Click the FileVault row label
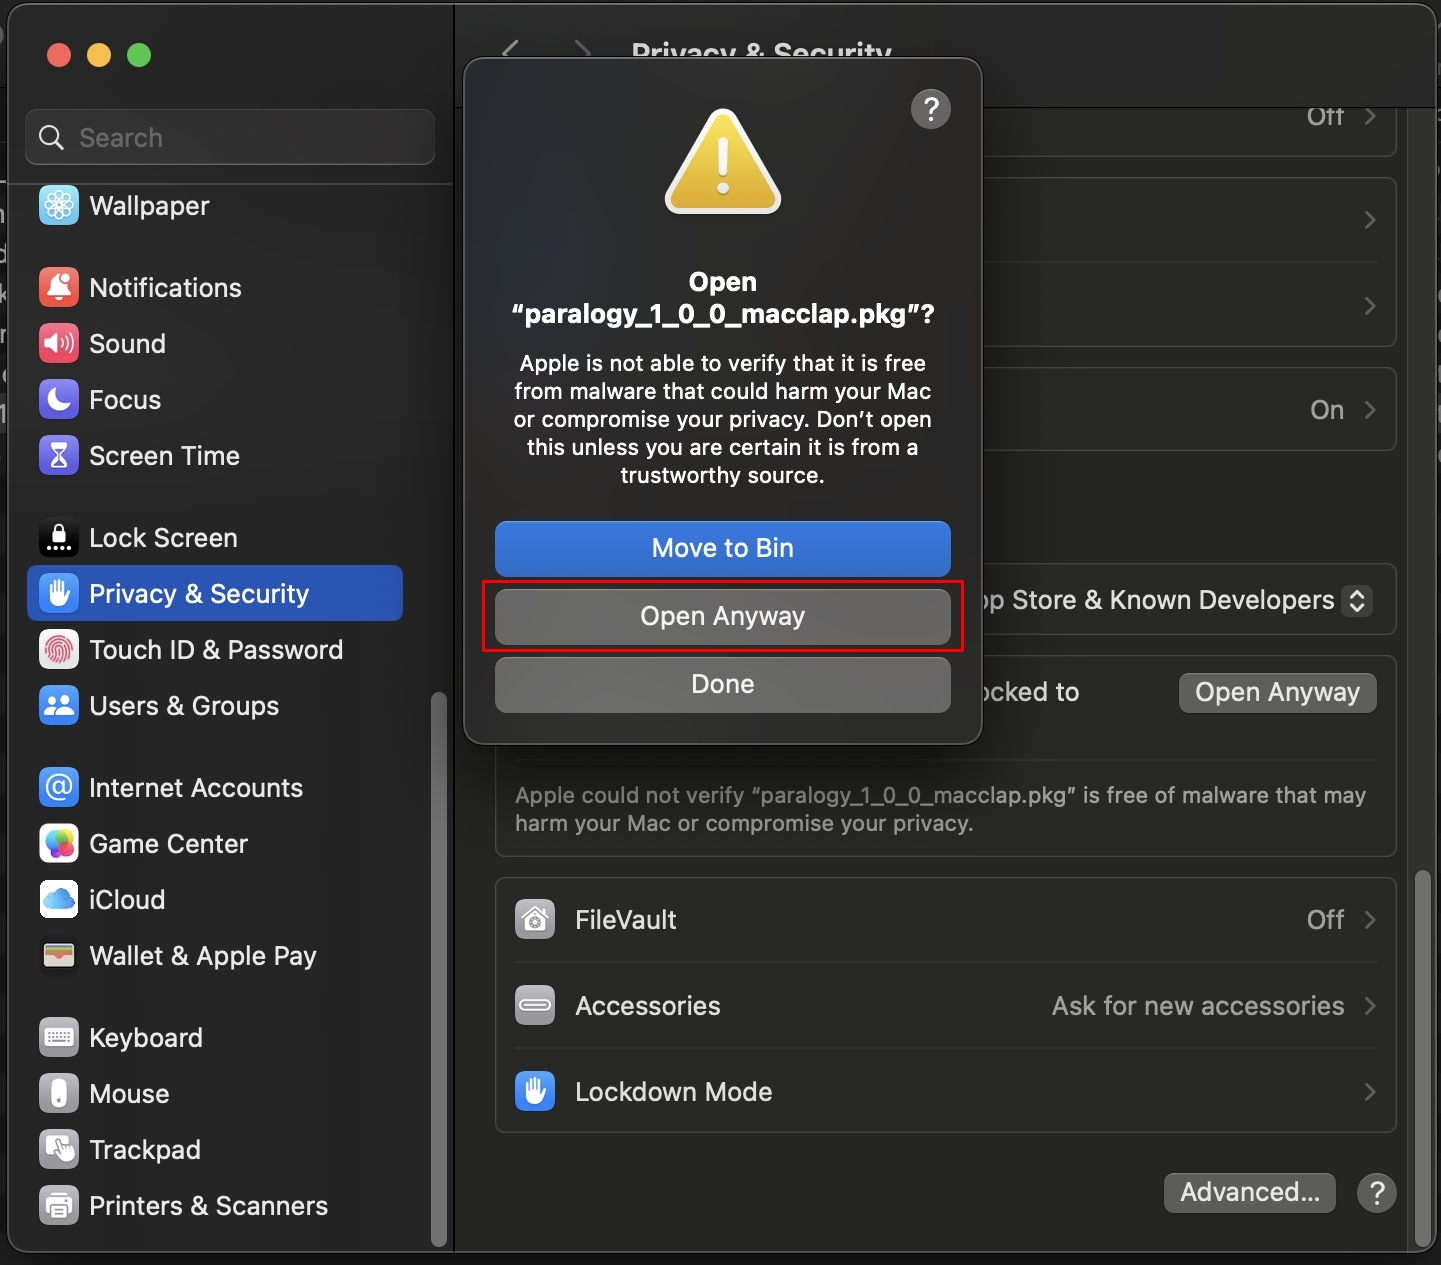Screen dimensions: 1441x1265 click(x=626, y=920)
